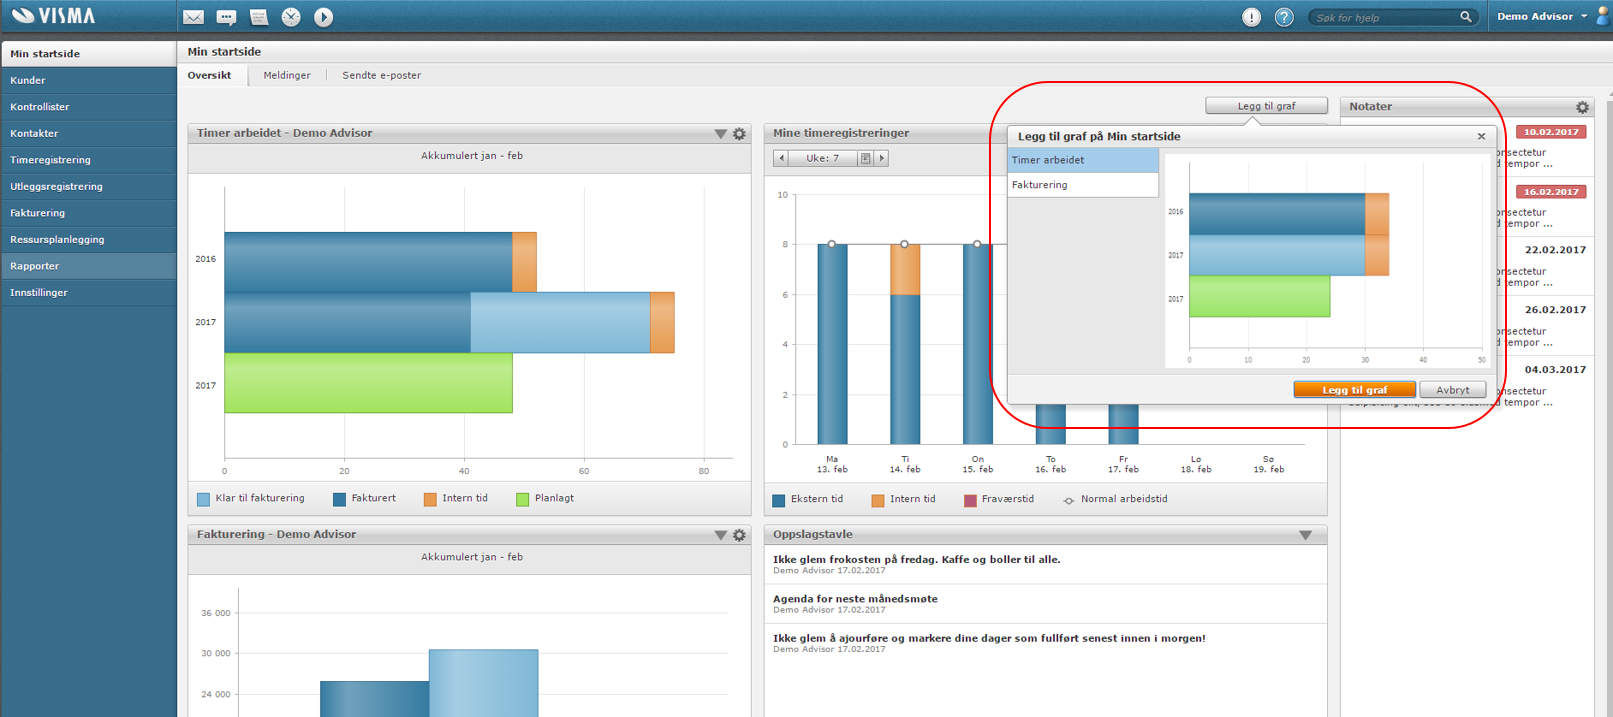
Task: Click the Fraværstid legend swatch
Action: tap(970, 500)
